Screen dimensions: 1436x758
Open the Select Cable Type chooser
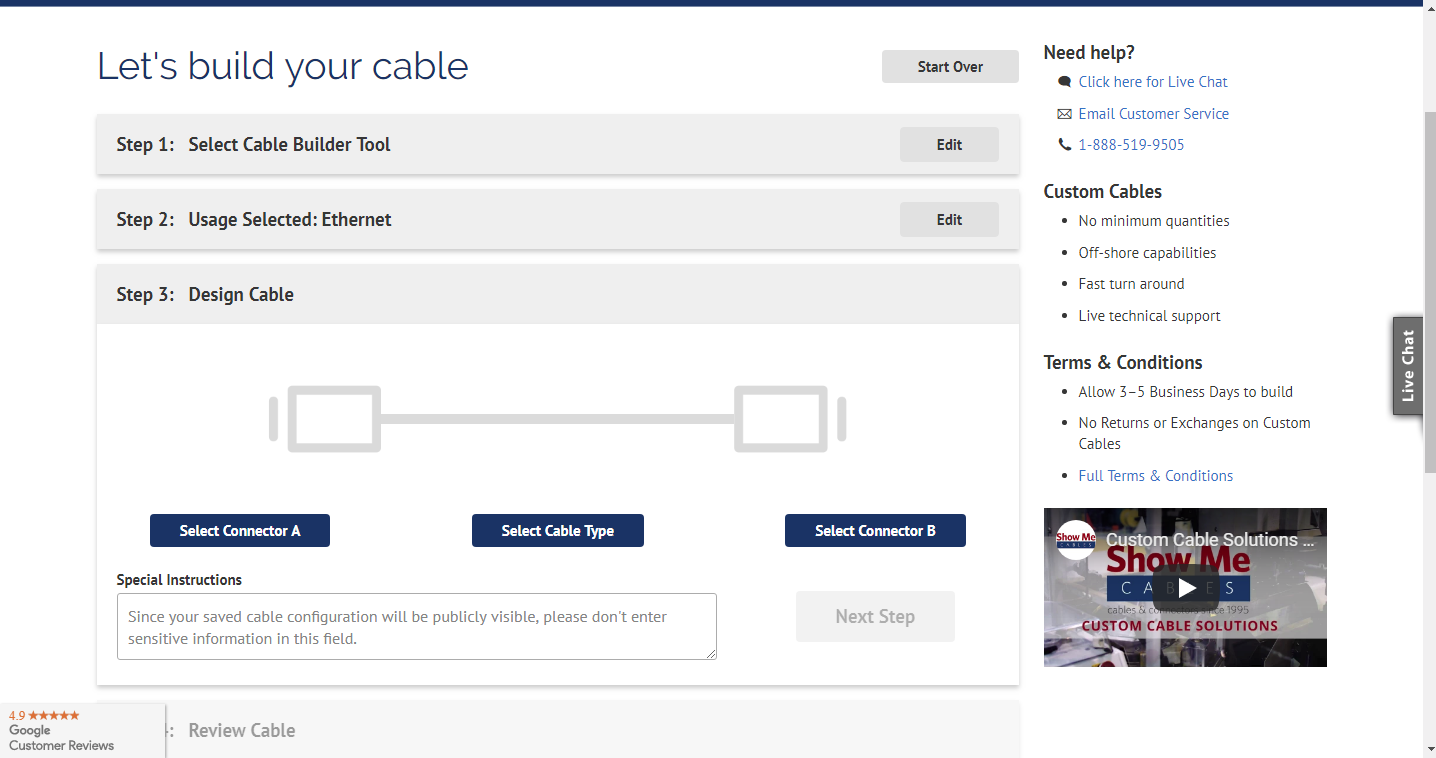click(x=558, y=531)
